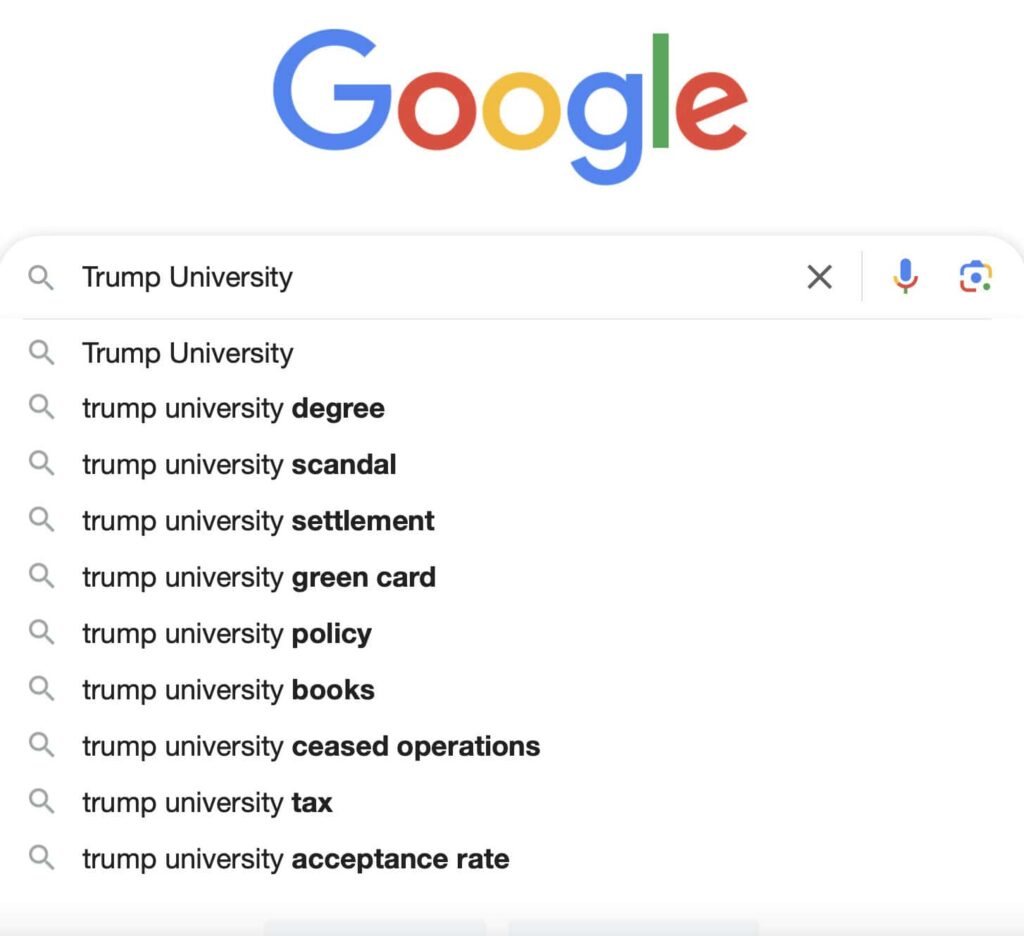Viewport: 1024px width, 936px height.
Task: Select suggestion 'trump university degree'
Action: (x=512, y=408)
